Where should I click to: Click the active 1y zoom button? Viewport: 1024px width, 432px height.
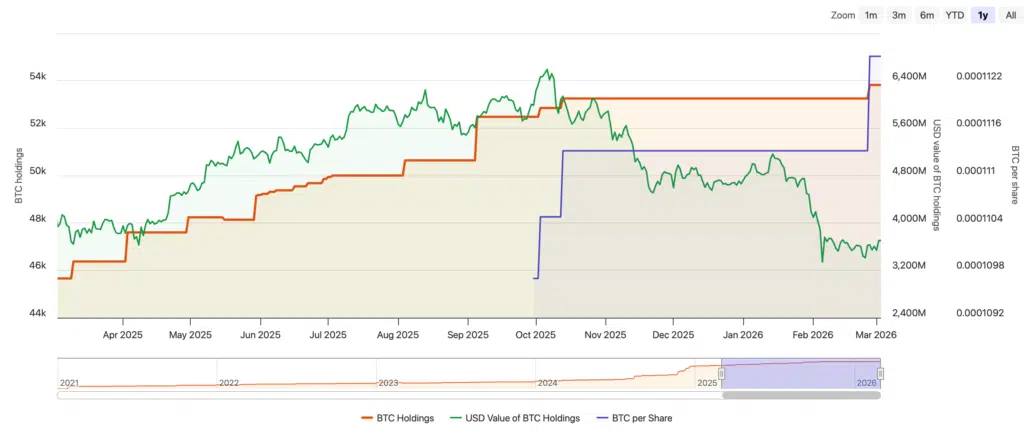983,15
